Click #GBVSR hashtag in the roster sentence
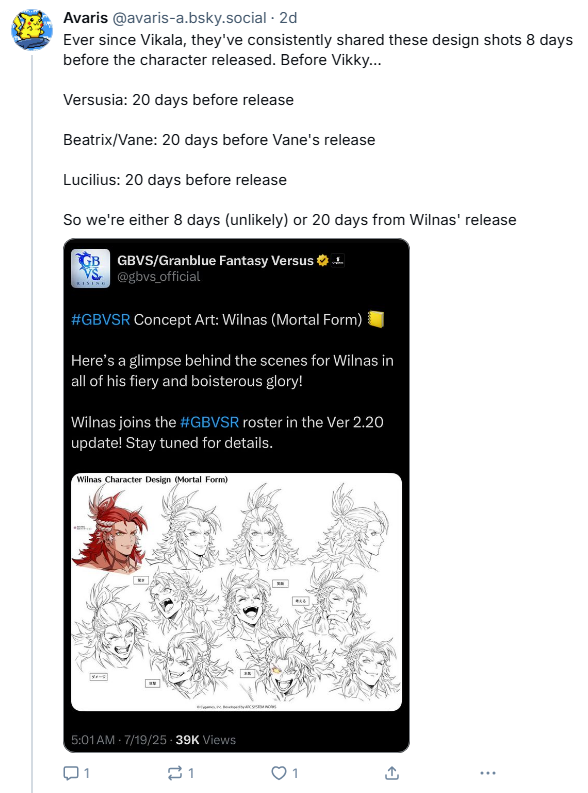Viewport: 588px width, 793px height. click(x=209, y=422)
